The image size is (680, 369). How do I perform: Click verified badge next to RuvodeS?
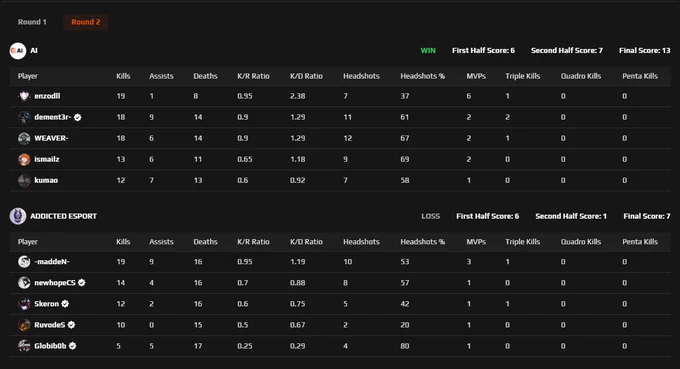tap(72, 325)
